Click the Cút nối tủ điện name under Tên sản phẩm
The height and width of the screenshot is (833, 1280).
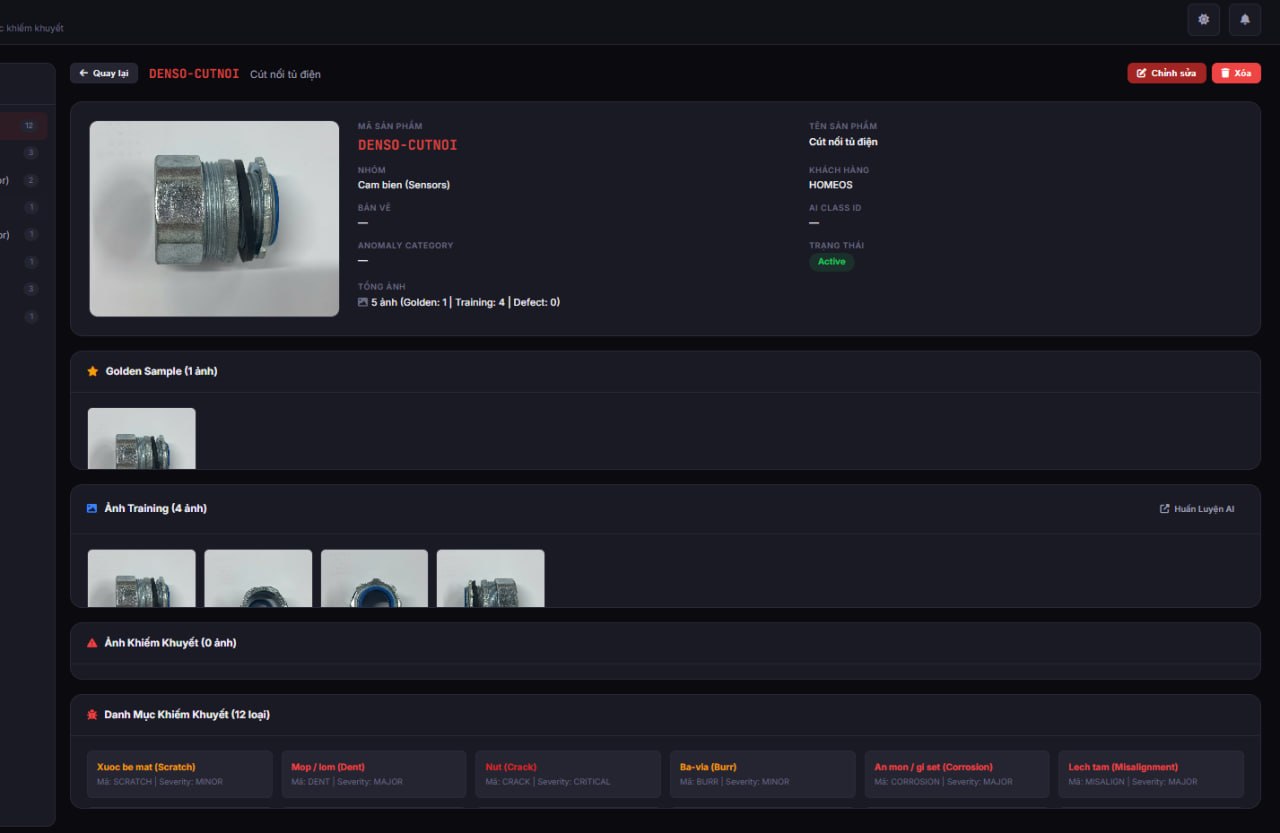[844, 142]
